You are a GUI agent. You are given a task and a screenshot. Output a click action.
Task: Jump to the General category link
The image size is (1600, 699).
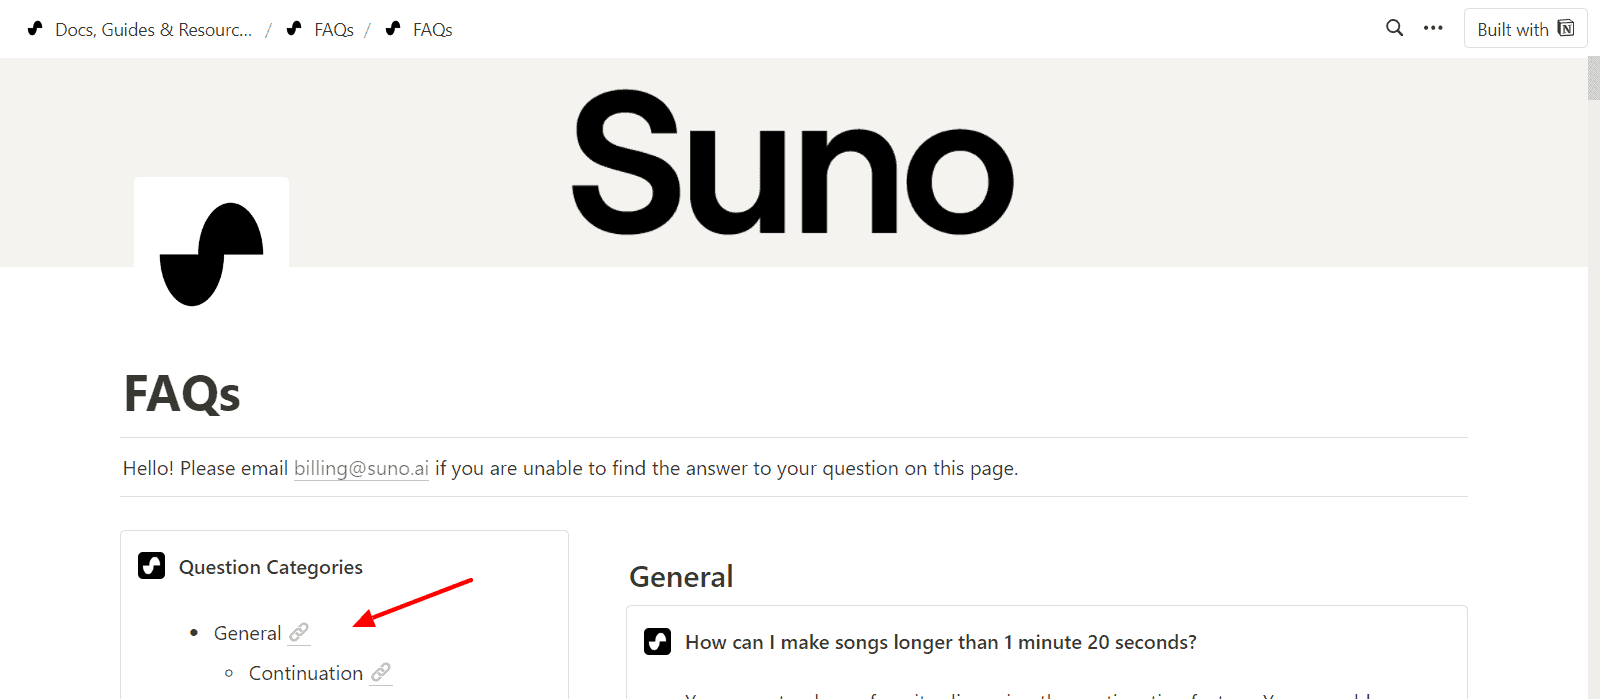247,633
